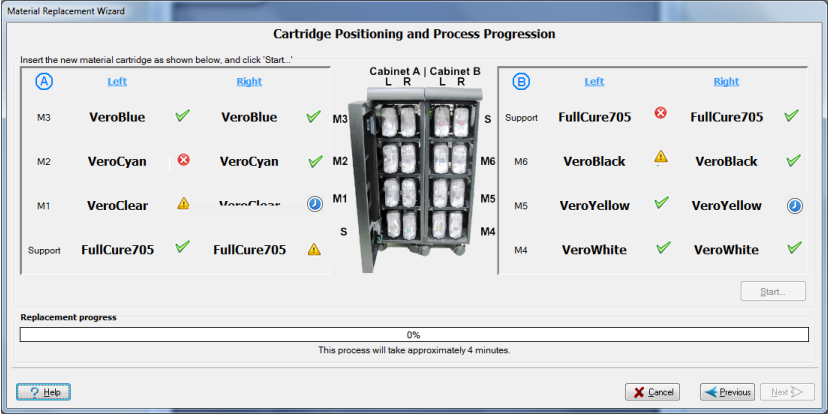Click the cabinet cartridge illustration

tap(415, 180)
